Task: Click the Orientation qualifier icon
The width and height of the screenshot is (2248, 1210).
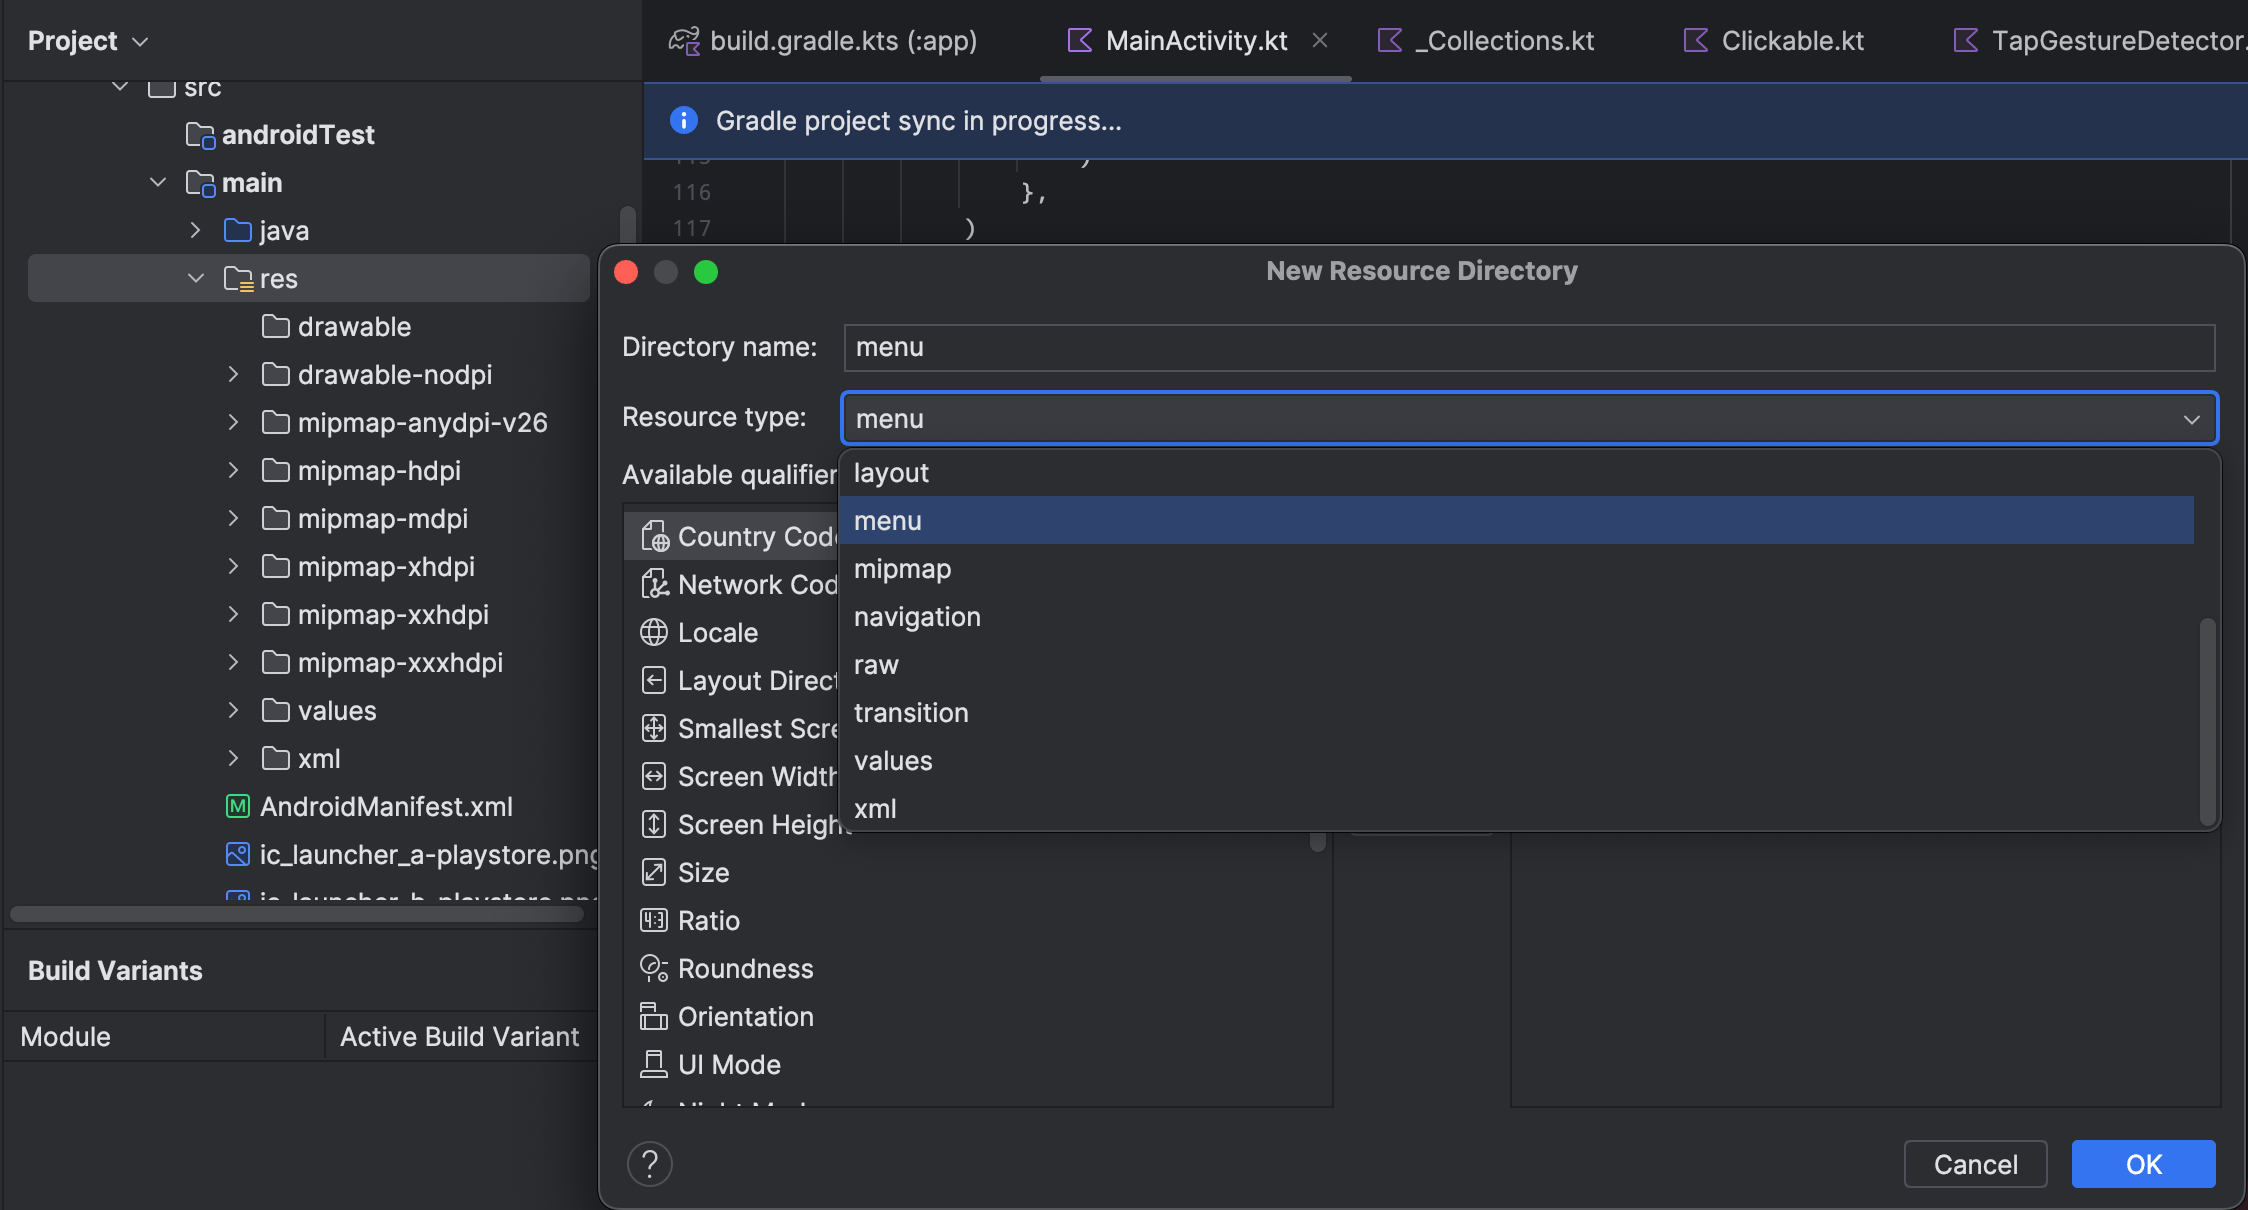Action: coord(653,1016)
